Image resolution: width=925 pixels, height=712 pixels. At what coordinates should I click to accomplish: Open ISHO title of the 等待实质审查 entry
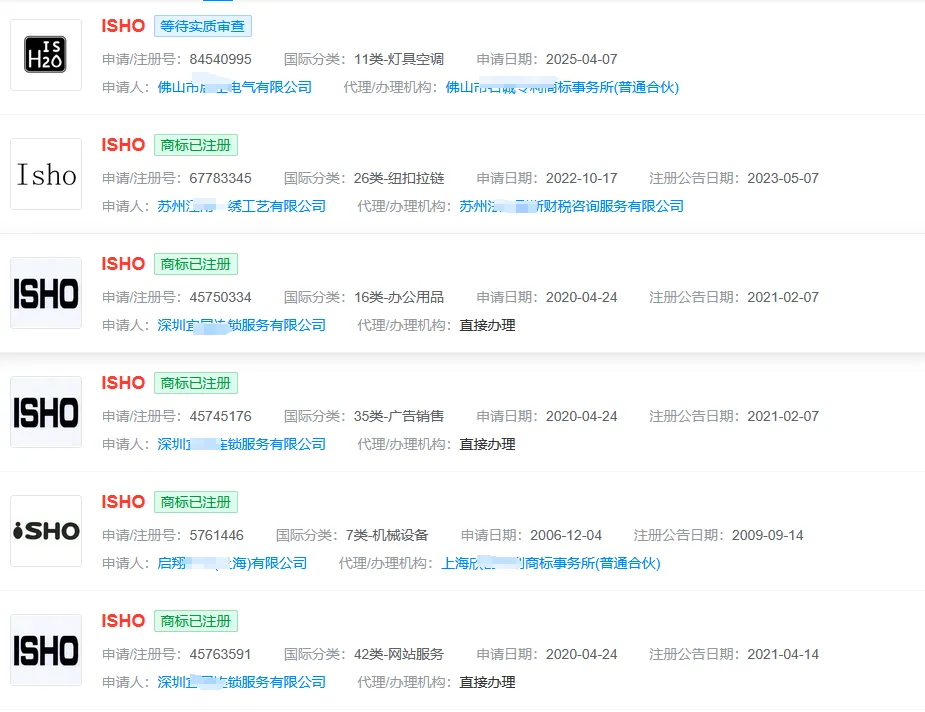coord(123,26)
